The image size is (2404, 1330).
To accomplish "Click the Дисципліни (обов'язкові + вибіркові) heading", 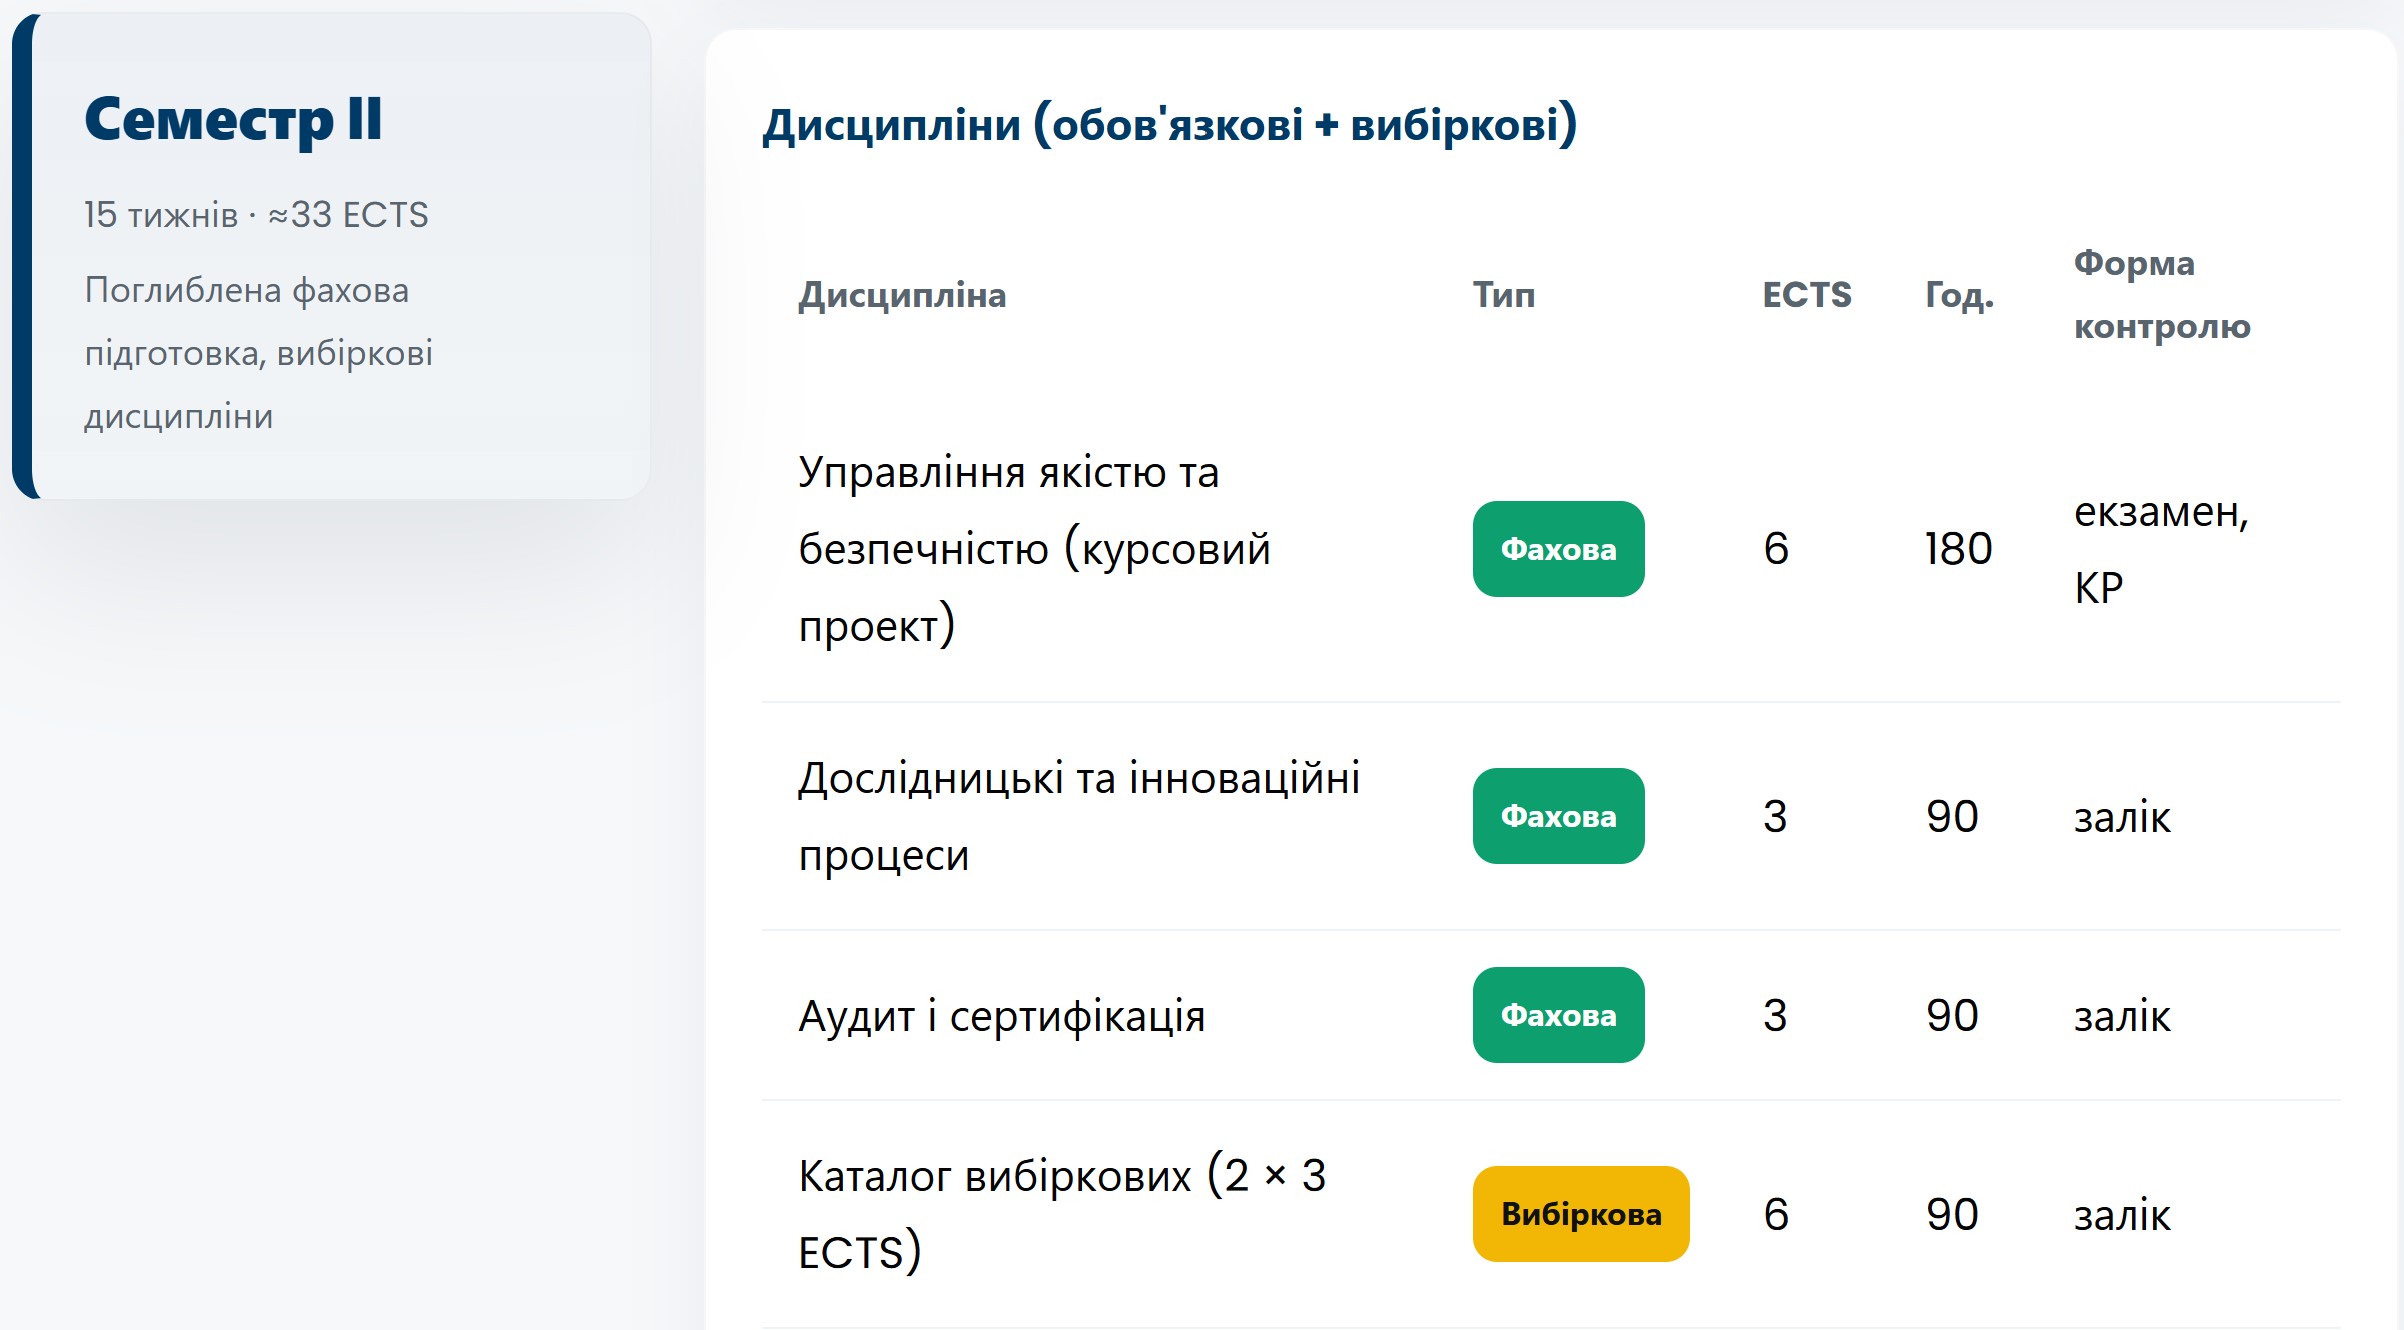I will coord(1169,125).
